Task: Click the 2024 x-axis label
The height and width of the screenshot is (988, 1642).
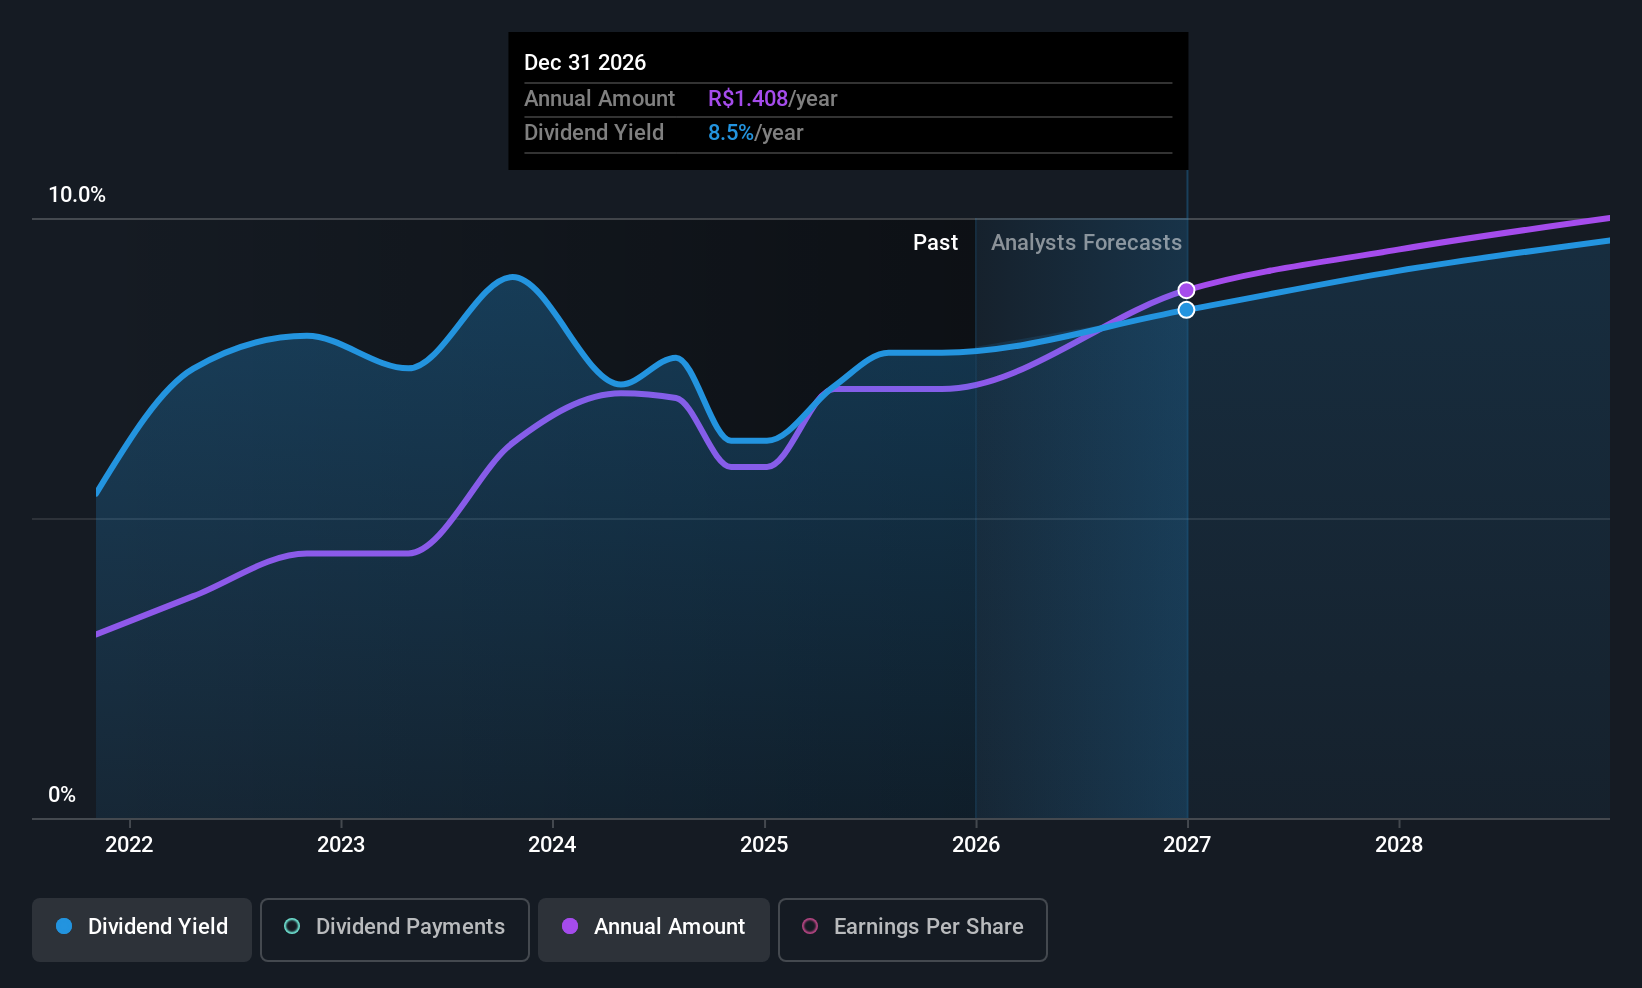Action: [552, 845]
